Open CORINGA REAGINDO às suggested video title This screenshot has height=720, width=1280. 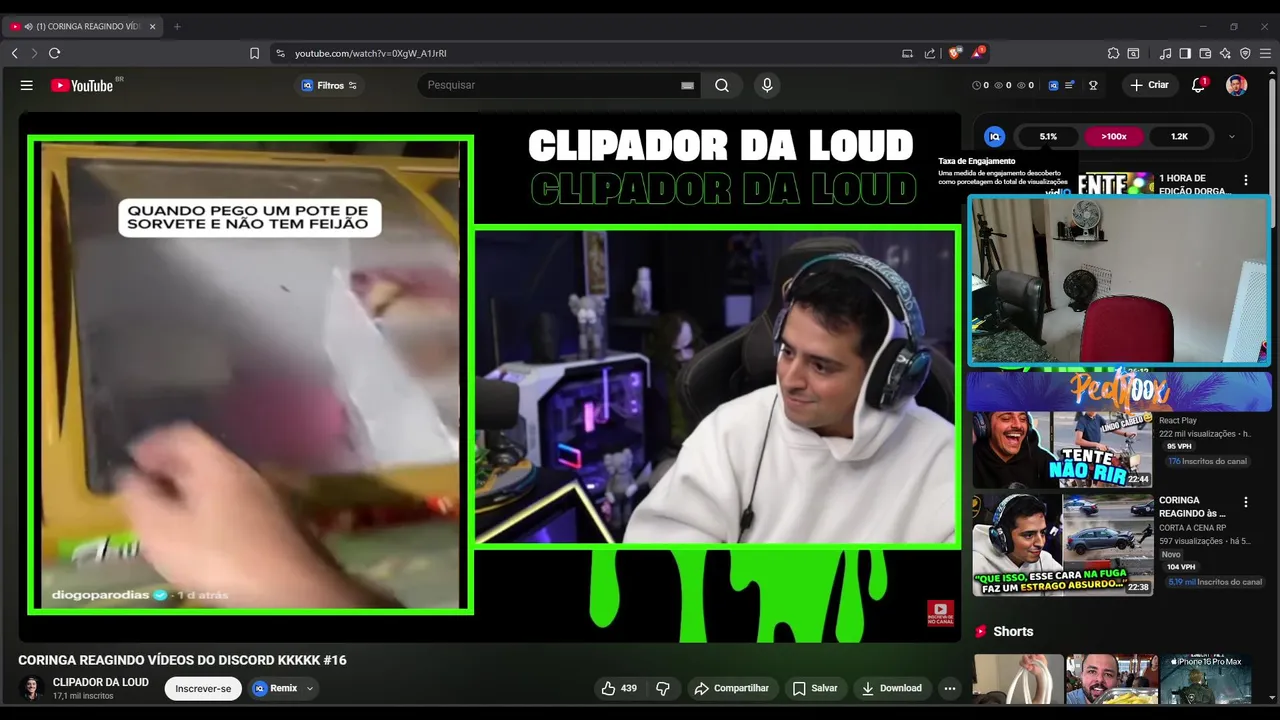(x=1192, y=506)
